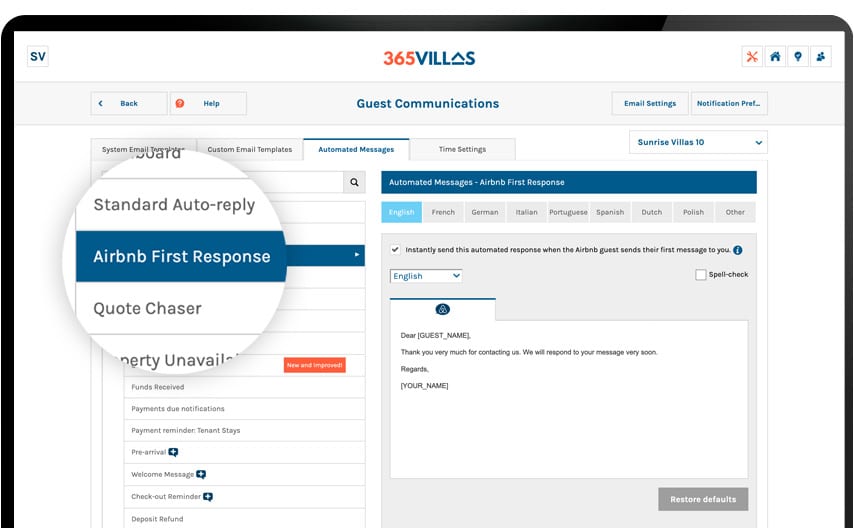Select the French language tab
Image resolution: width=854 pixels, height=528 pixels.
coord(443,212)
